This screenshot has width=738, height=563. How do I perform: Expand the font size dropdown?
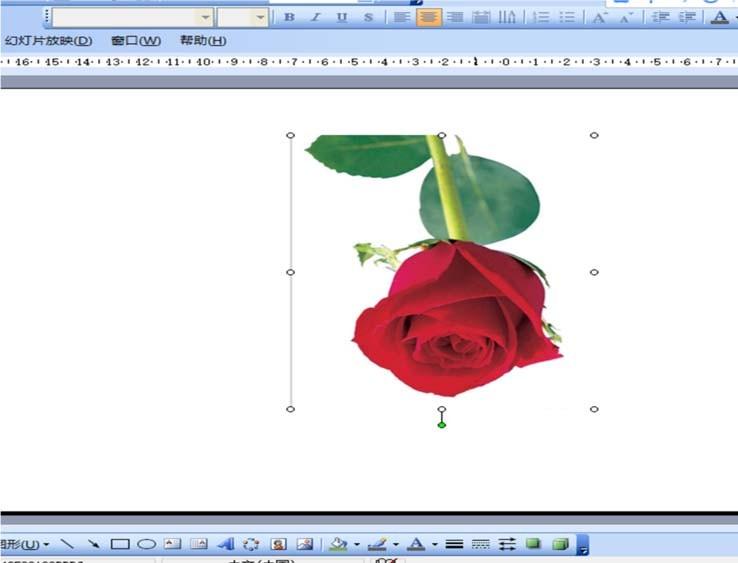[260, 17]
